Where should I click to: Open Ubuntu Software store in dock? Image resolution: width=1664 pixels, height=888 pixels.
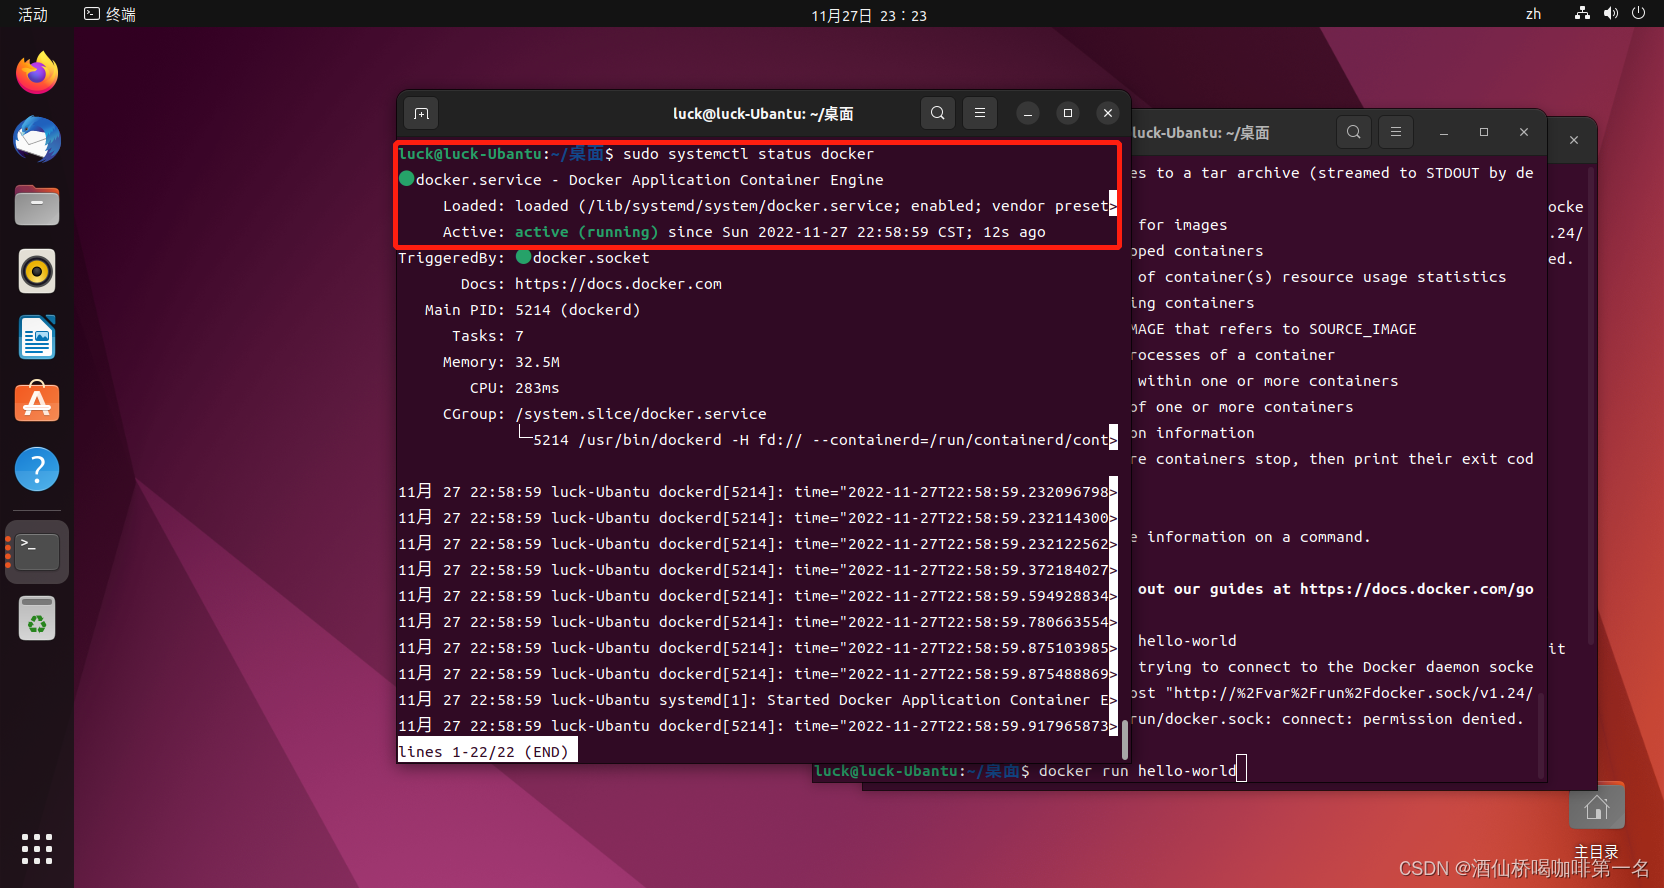37,402
